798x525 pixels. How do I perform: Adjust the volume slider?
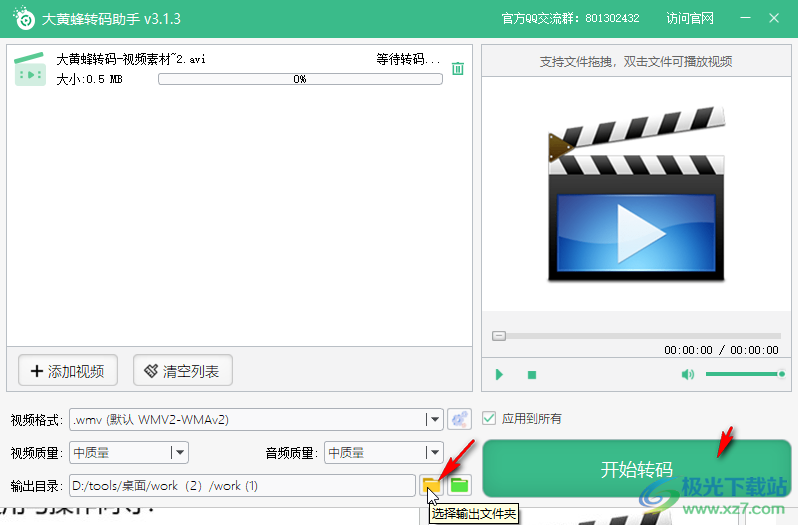pyautogui.click(x=745, y=374)
